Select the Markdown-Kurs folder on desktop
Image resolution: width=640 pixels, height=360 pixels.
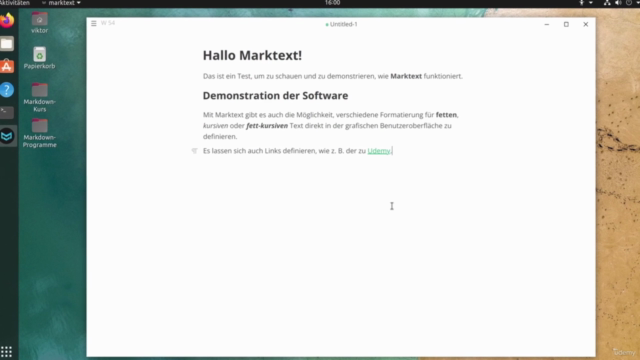[x=39, y=97]
